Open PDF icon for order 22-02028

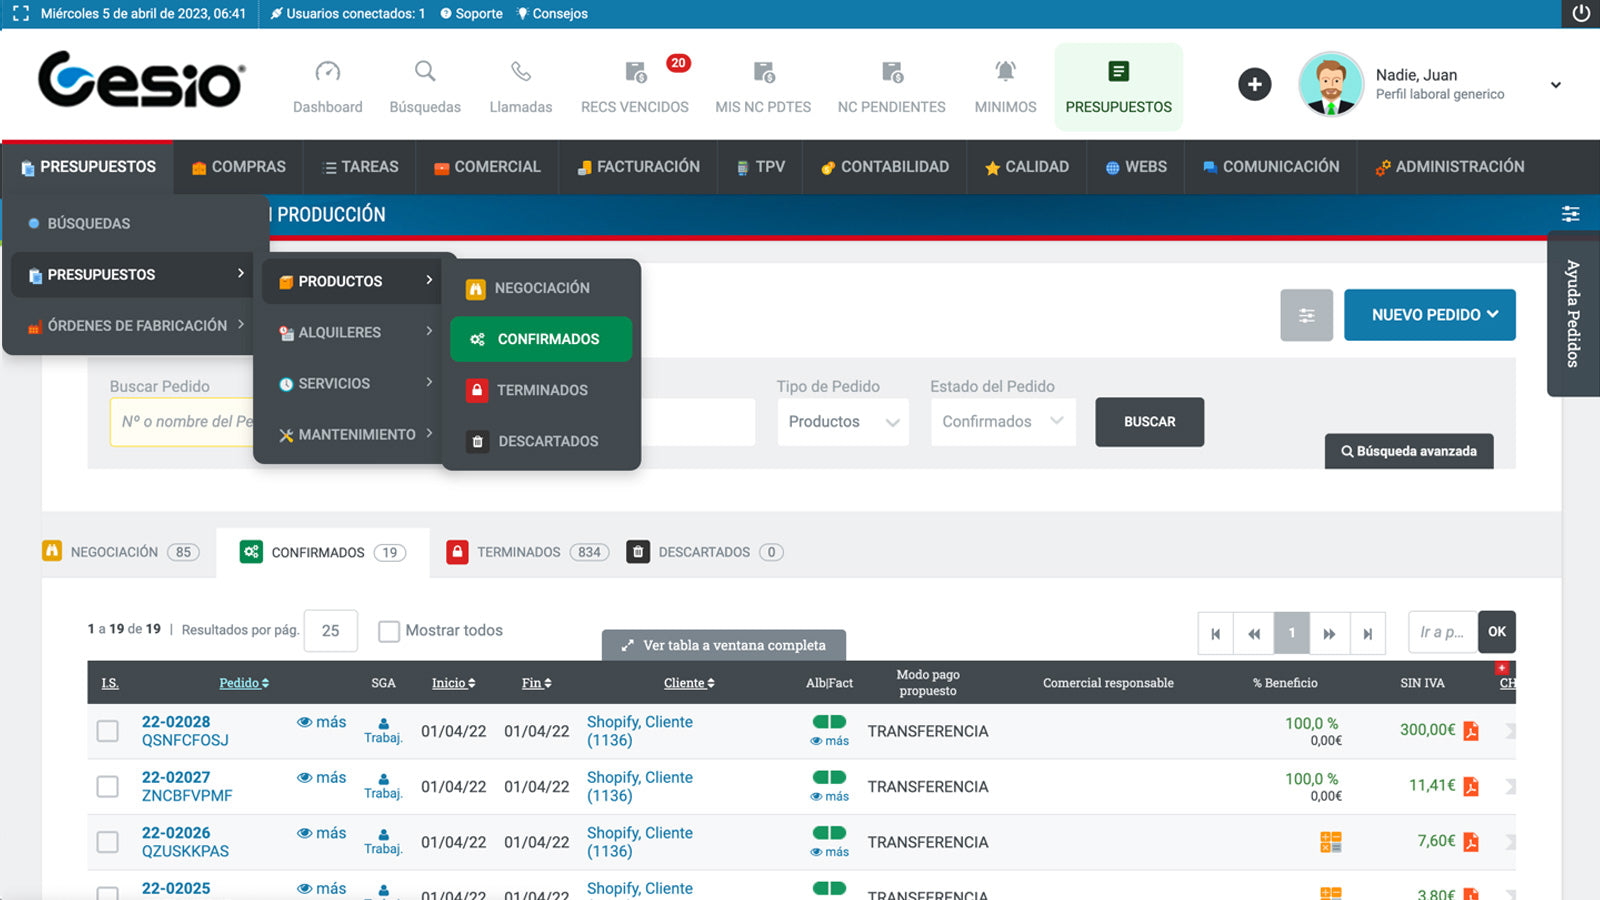point(1471,731)
